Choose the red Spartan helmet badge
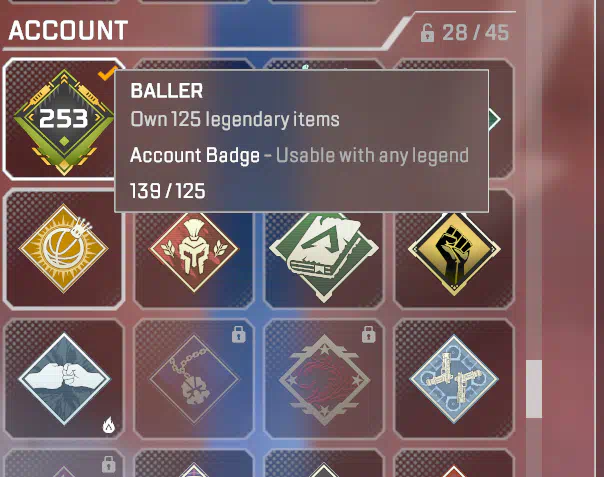This screenshot has width=604, height=477. (x=194, y=249)
